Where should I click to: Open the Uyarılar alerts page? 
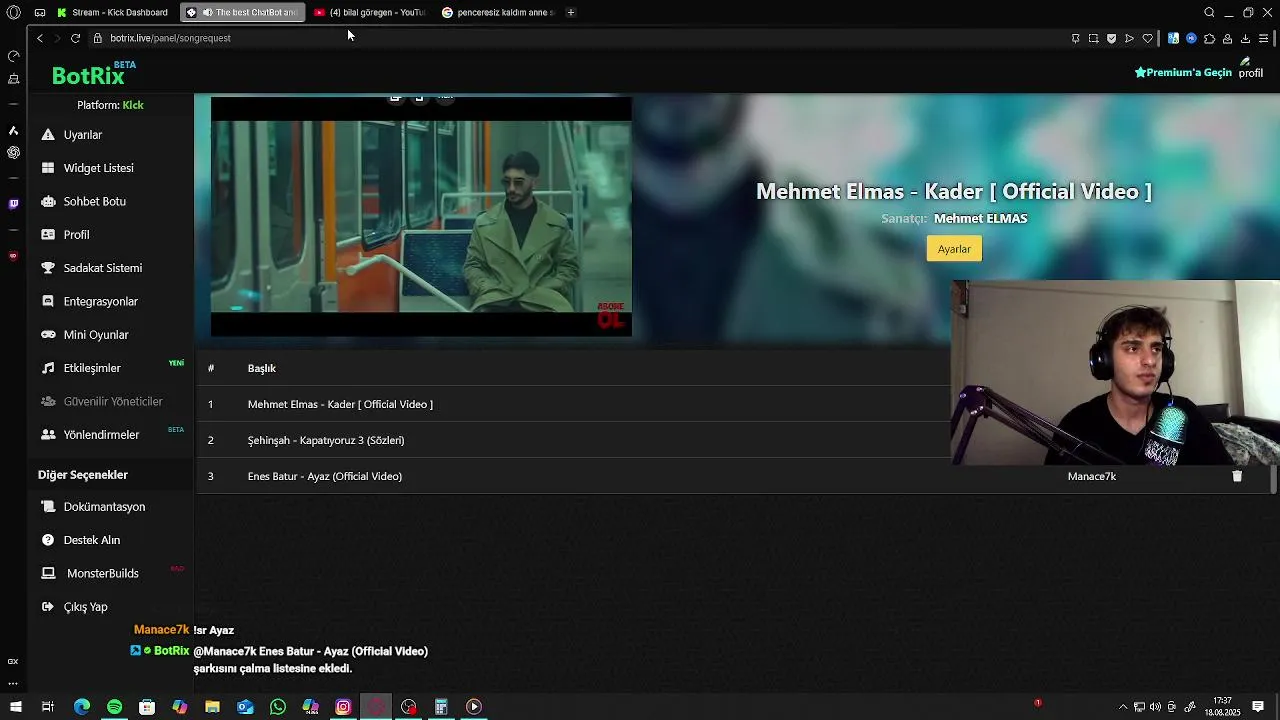[x=82, y=135]
